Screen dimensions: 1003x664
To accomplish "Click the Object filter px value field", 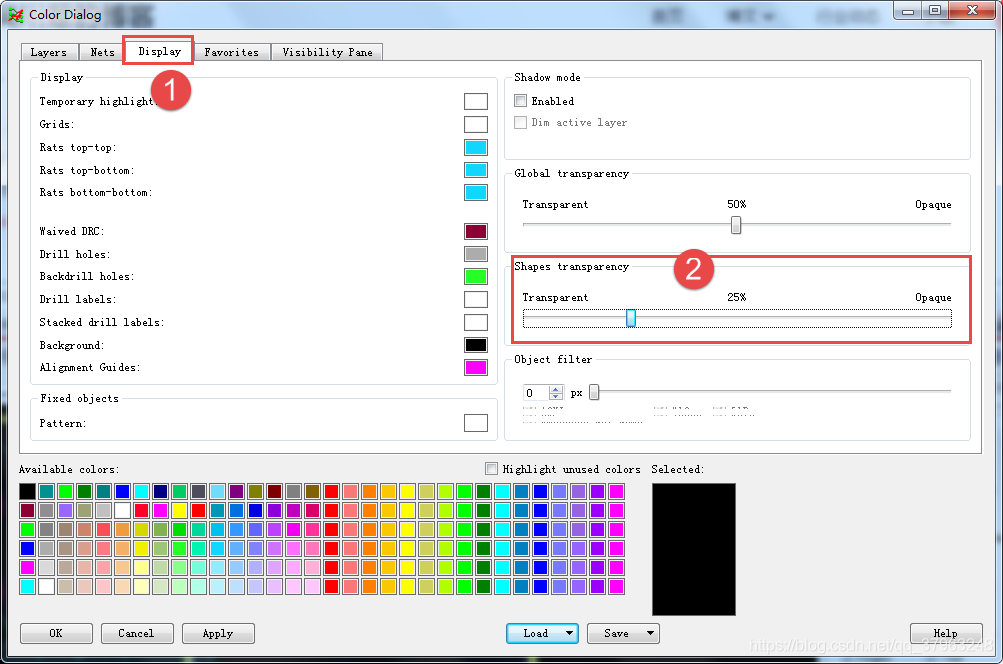I will [537, 393].
